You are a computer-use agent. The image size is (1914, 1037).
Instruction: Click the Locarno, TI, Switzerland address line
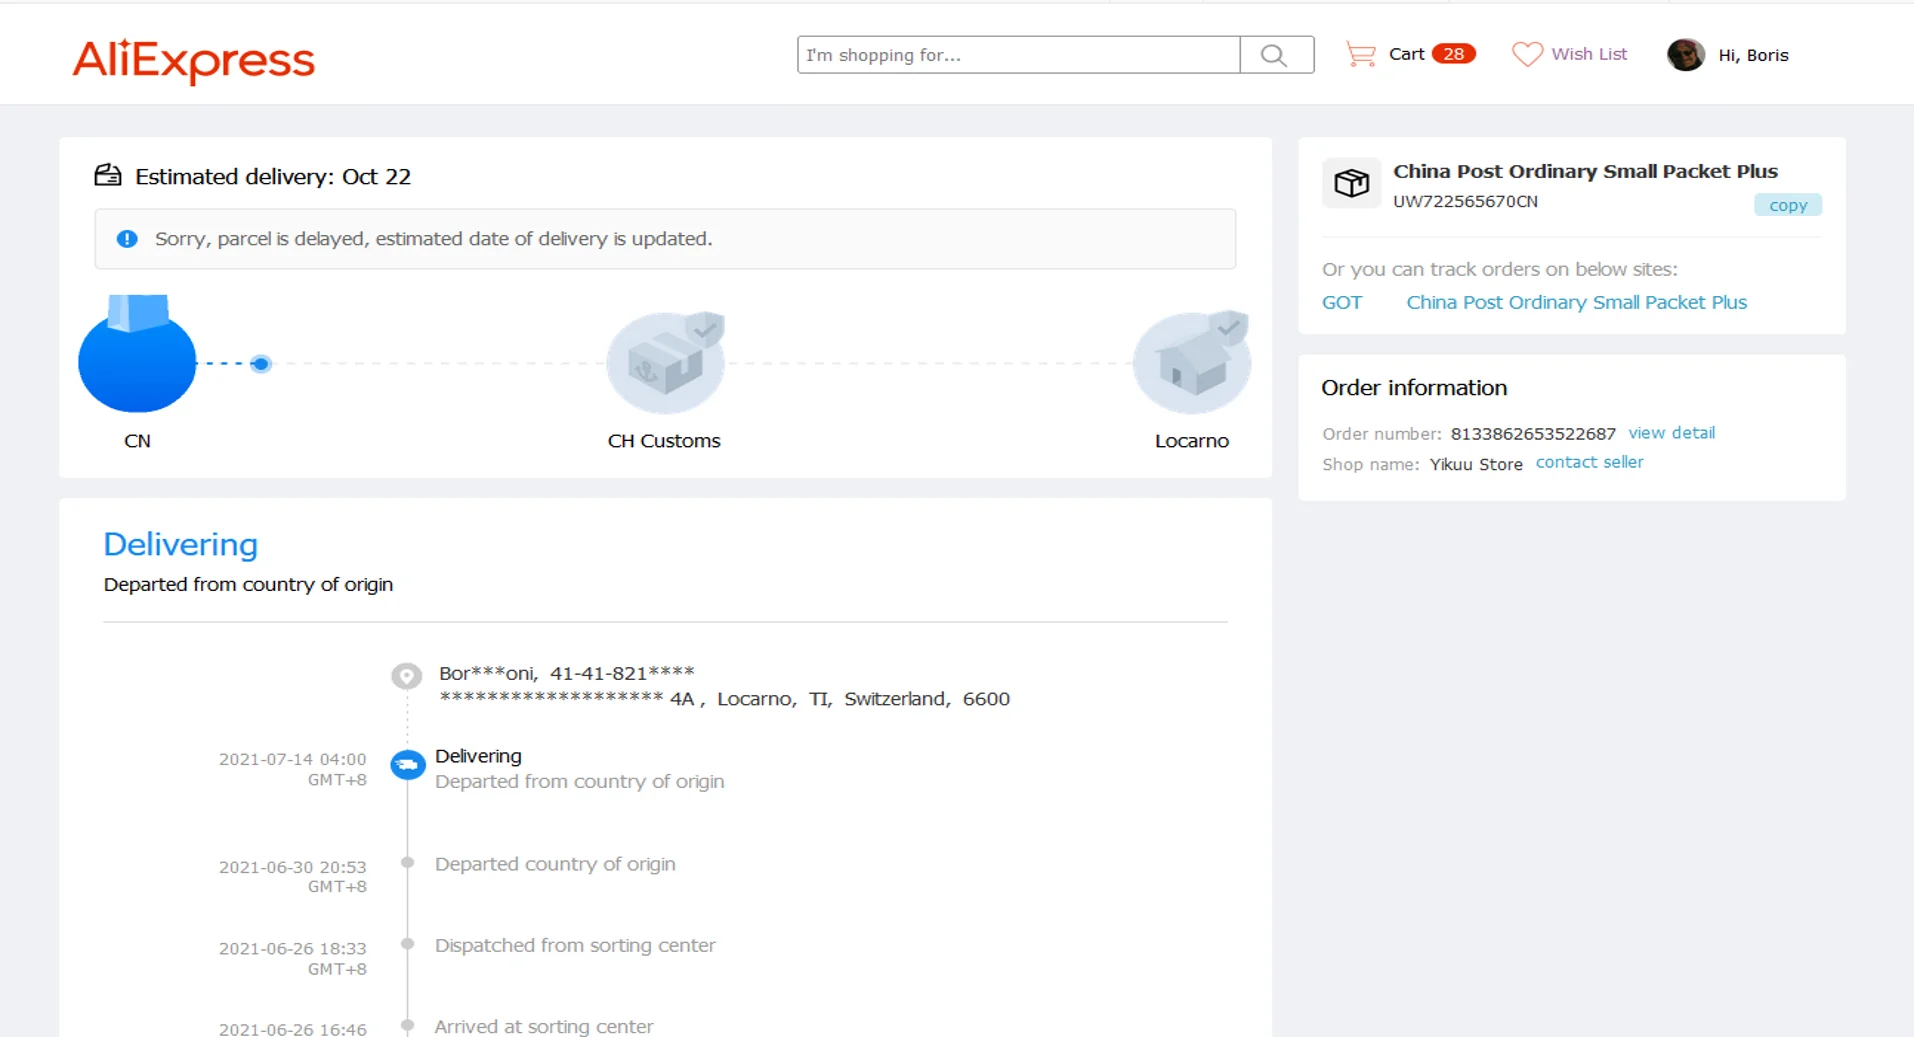pos(724,699)
